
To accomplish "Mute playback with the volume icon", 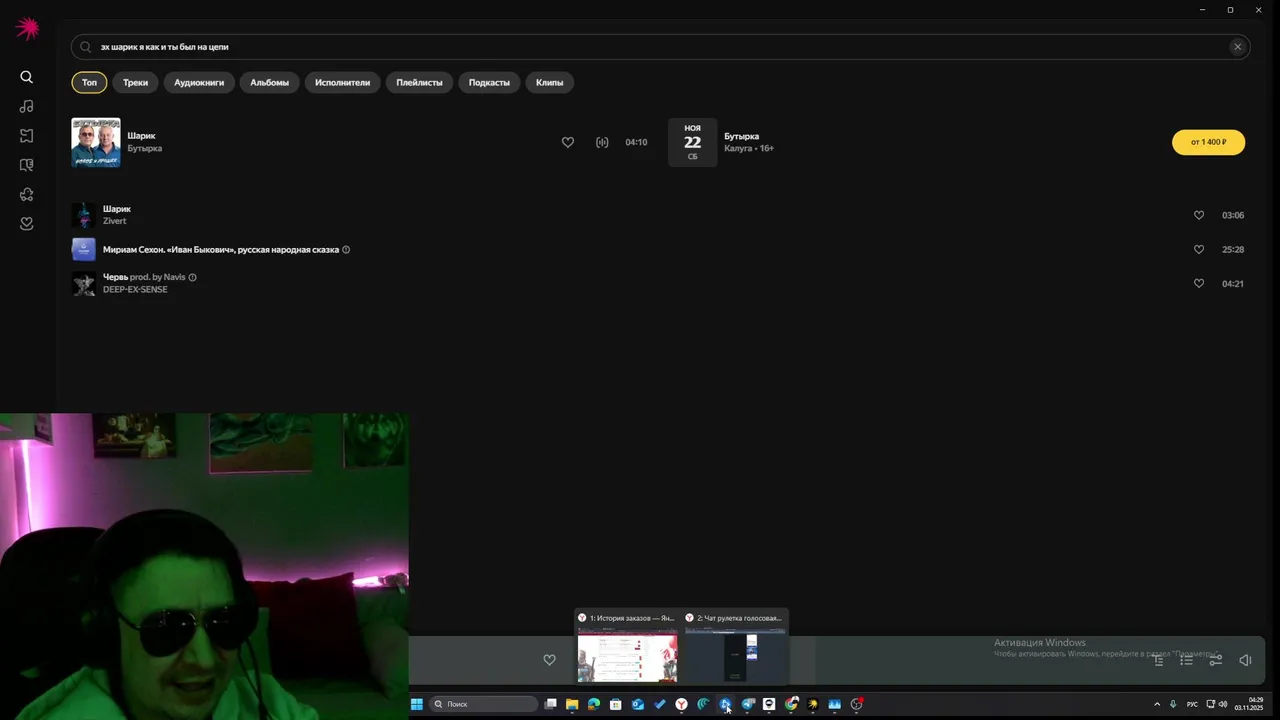I will click(1245, 660).
